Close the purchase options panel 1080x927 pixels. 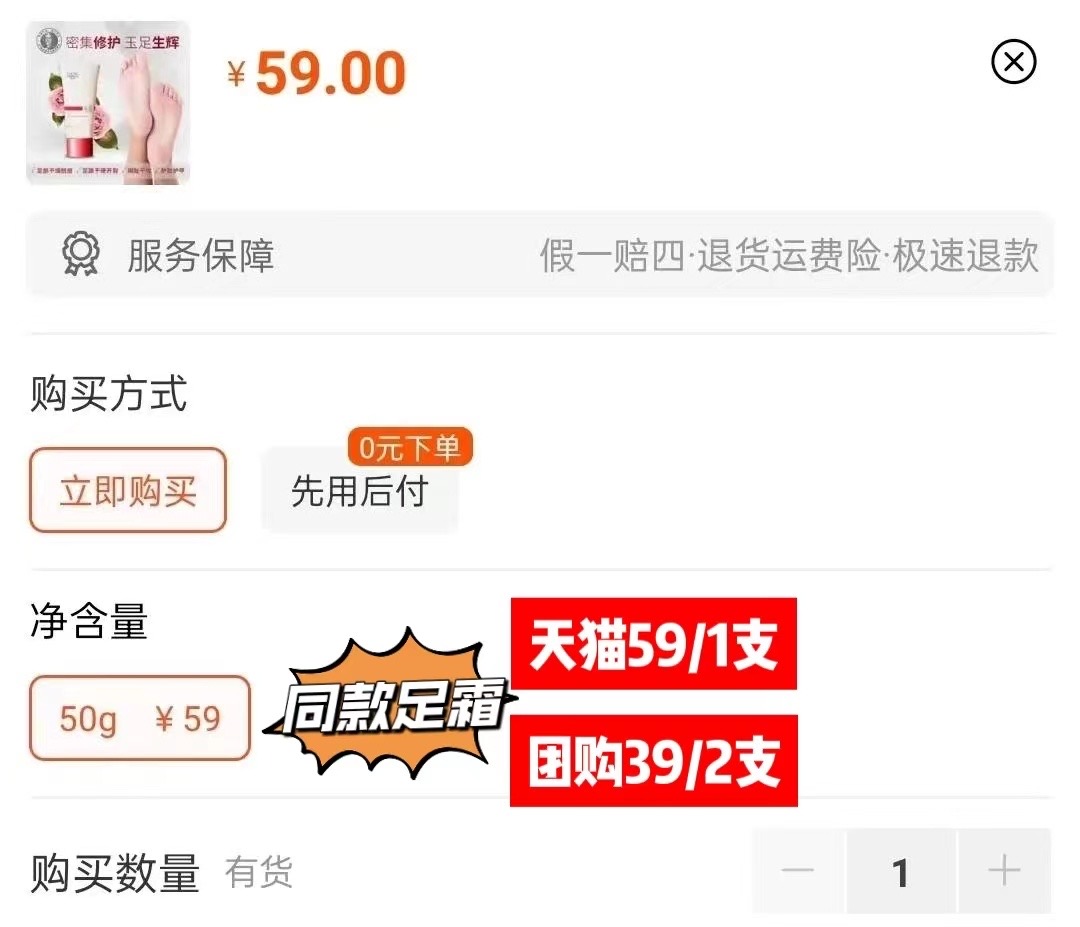click(x=1013, y=62)
